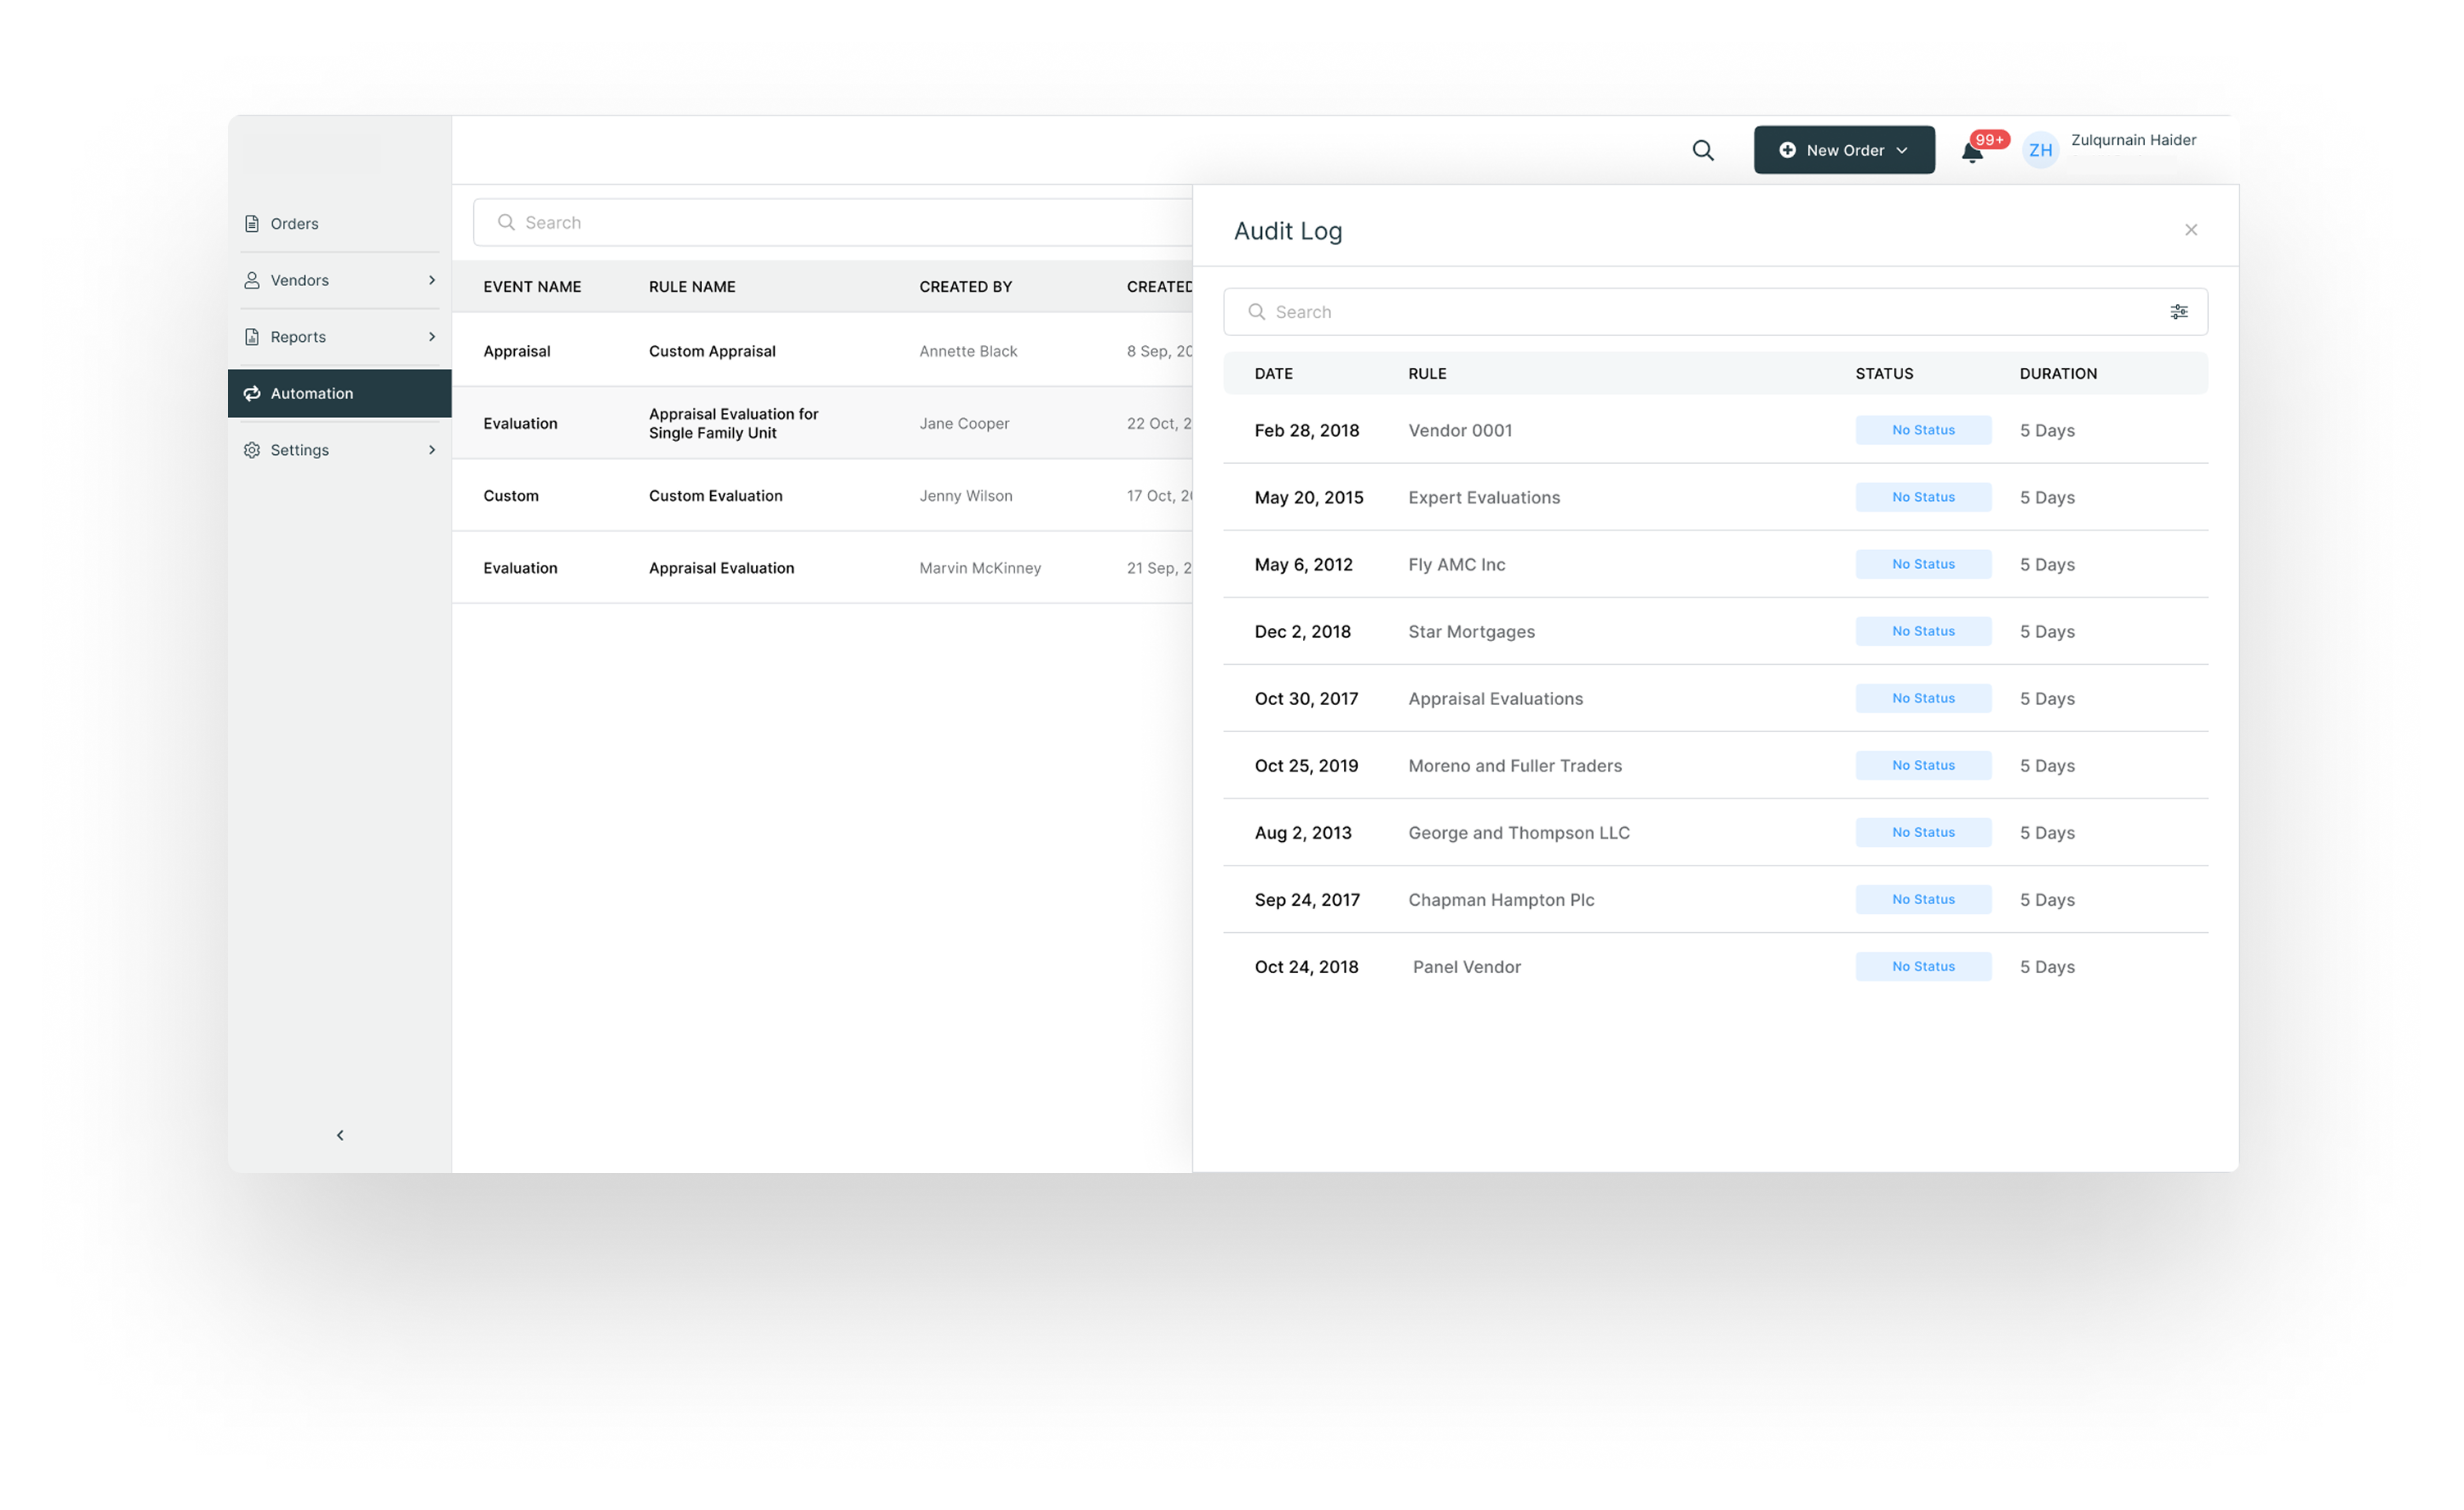Open the Vendors menu item

(x=339, y=280)
